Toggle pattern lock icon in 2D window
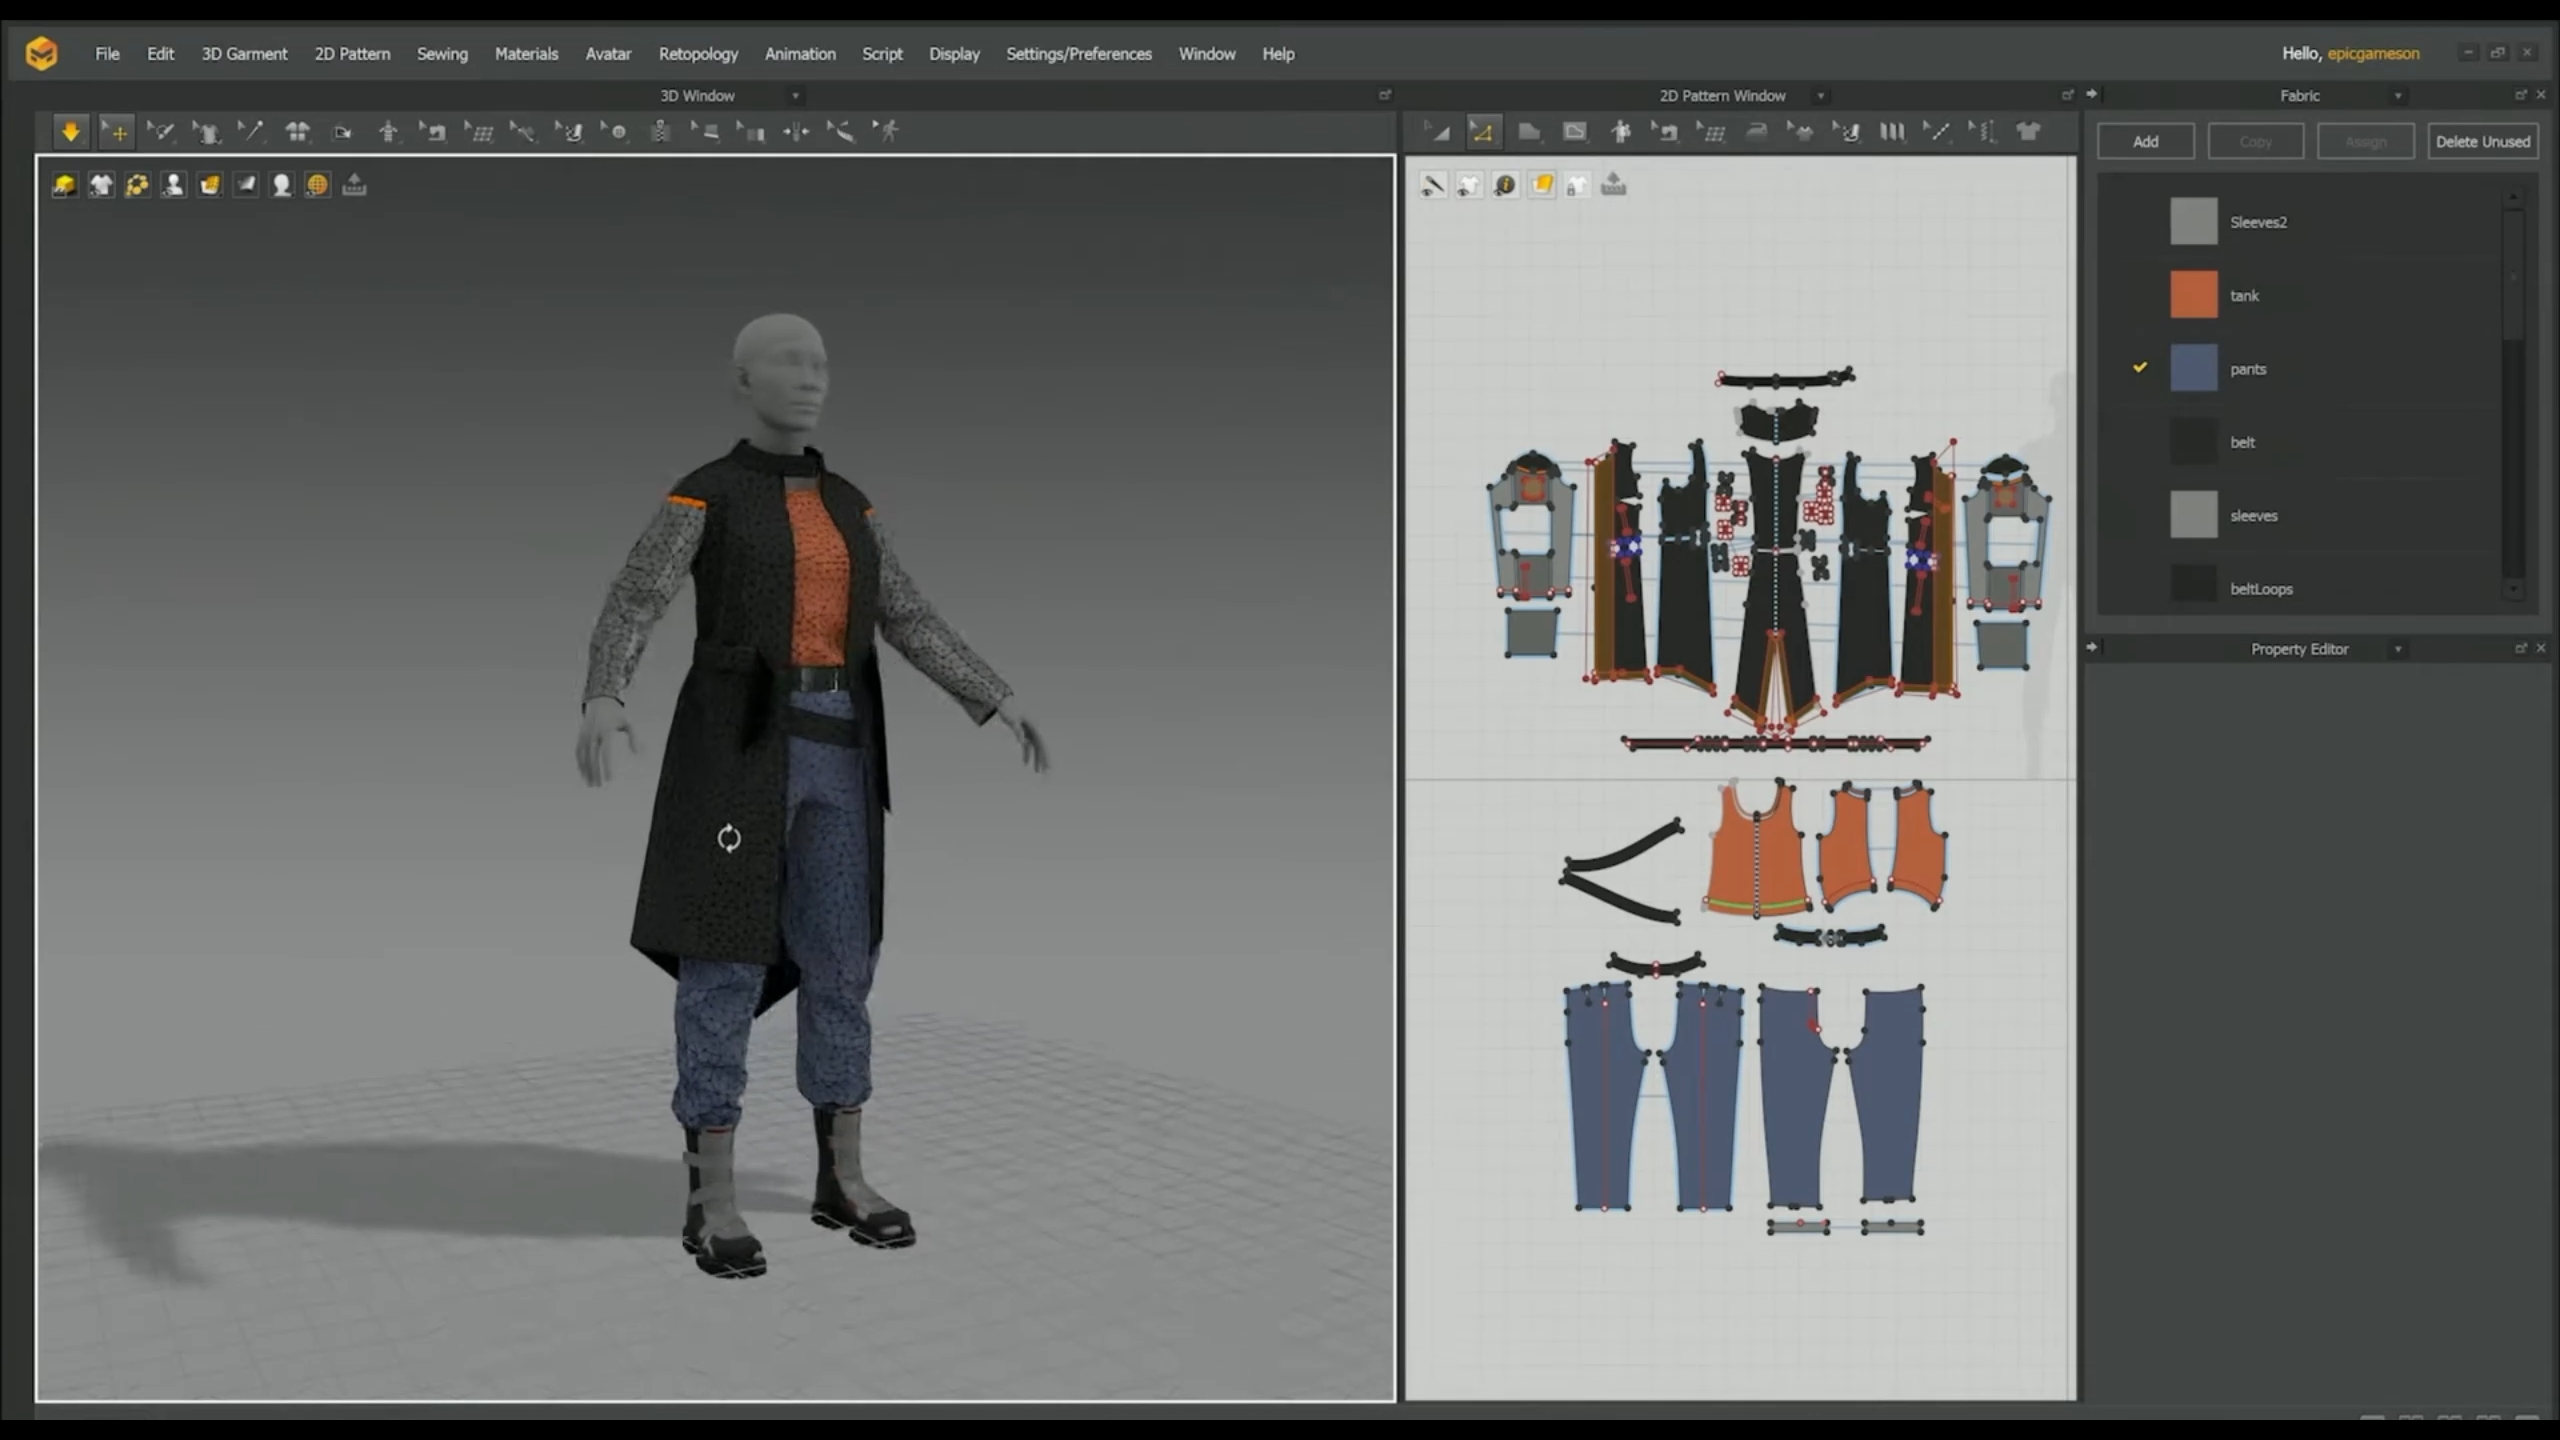Viewport: 2560px width, 1440px height. [1577, 185]
